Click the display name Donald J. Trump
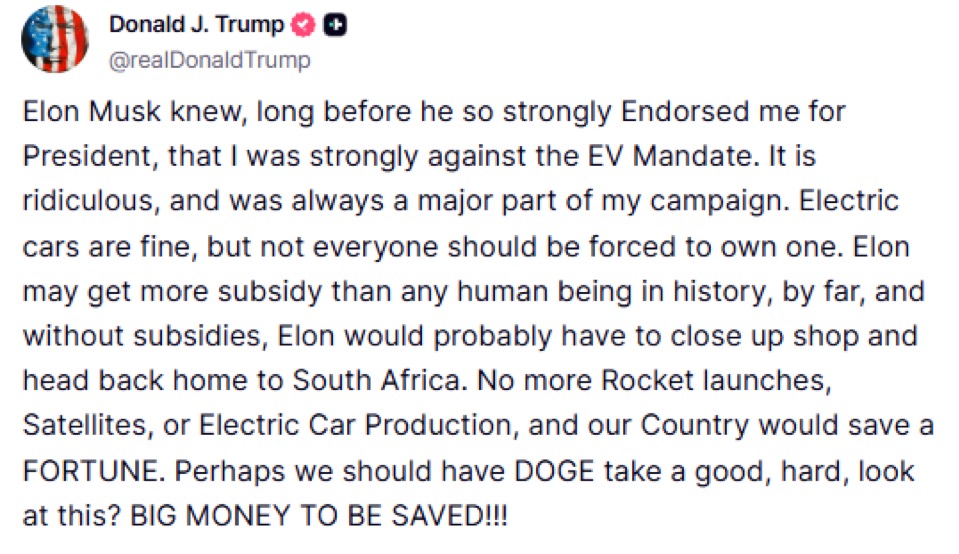The image size is (959, 554). (196, 24)
